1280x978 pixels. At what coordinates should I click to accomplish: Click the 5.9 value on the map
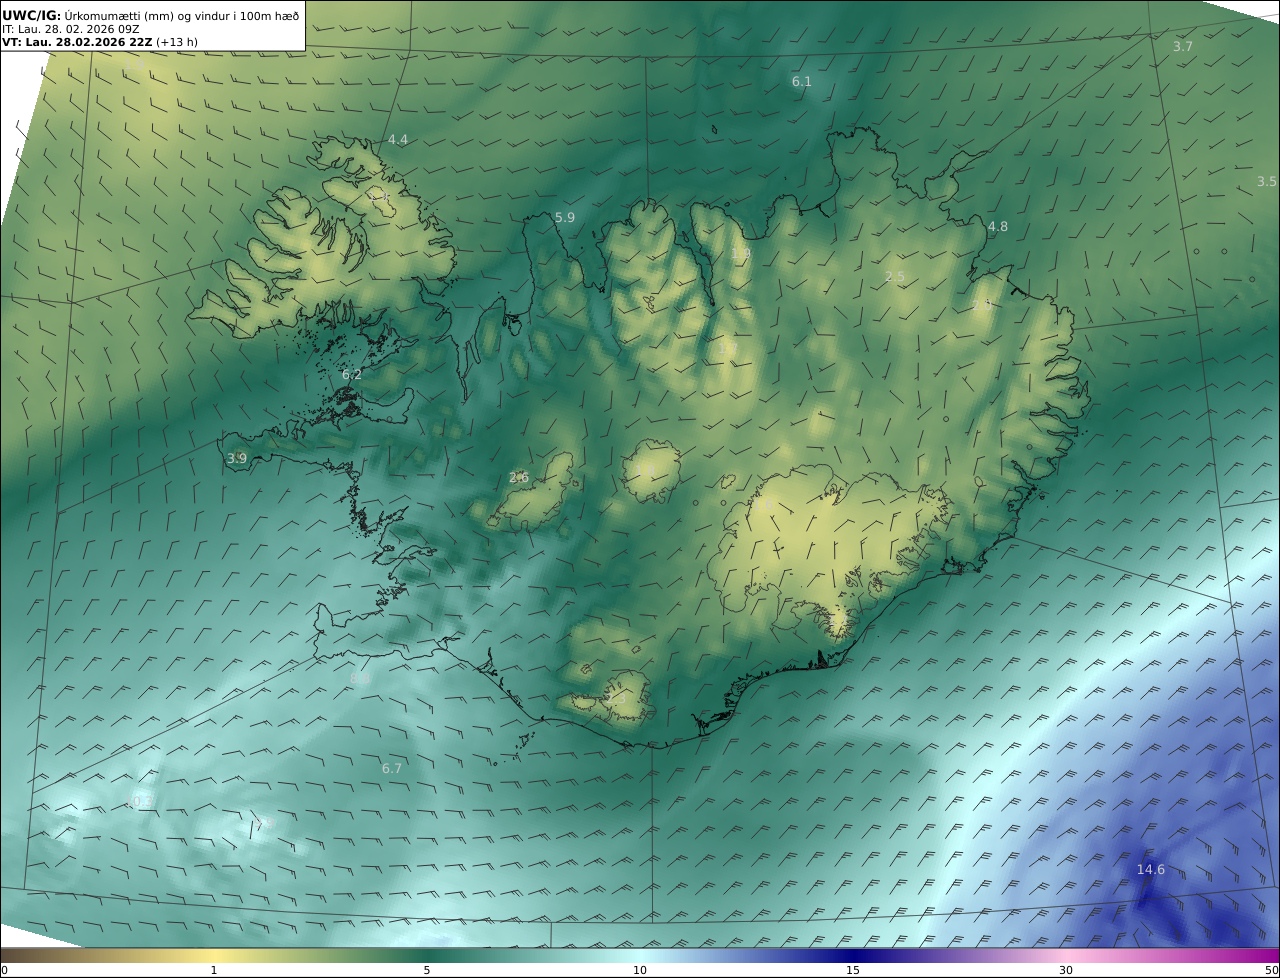(565, 218)
